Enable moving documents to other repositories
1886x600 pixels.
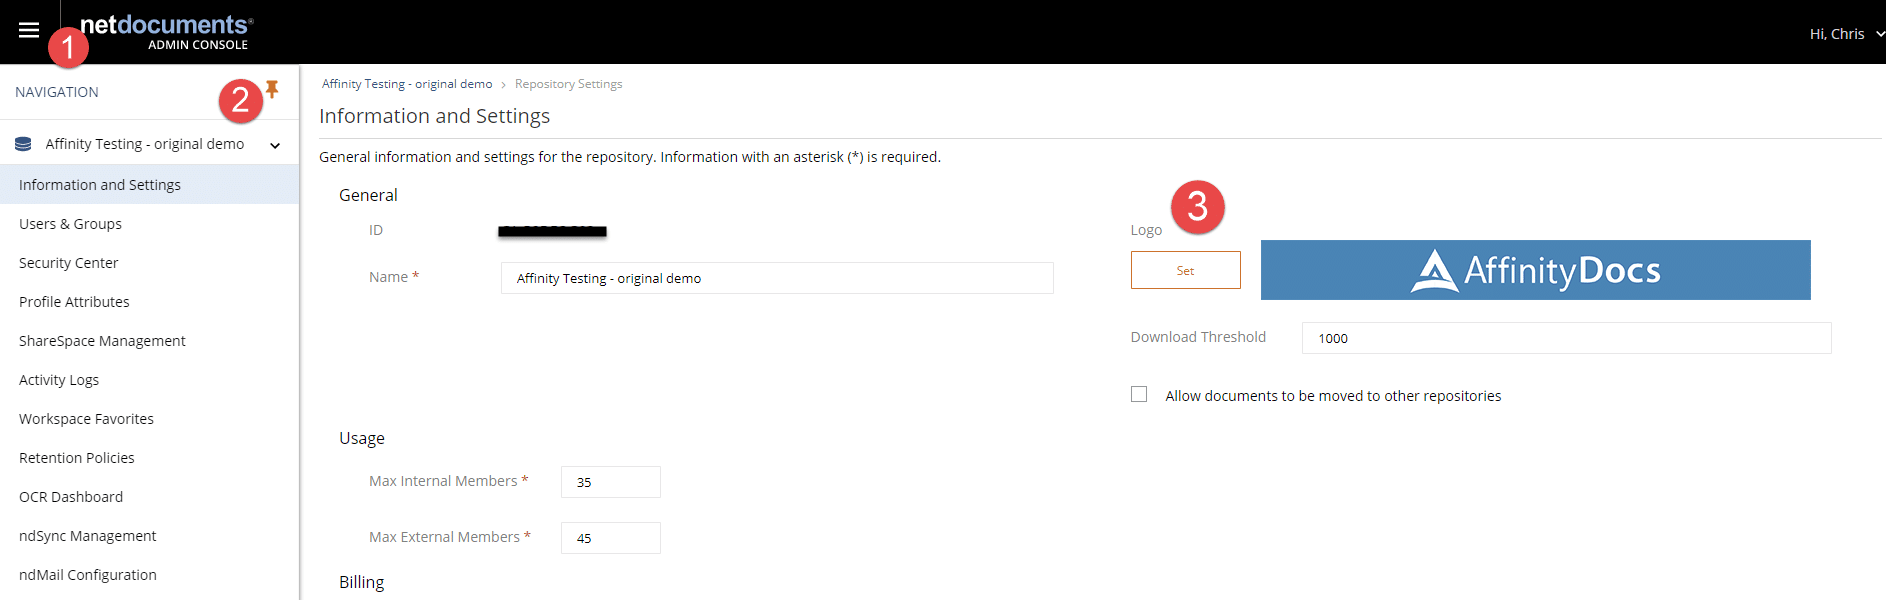click(x=1139, y=394)
